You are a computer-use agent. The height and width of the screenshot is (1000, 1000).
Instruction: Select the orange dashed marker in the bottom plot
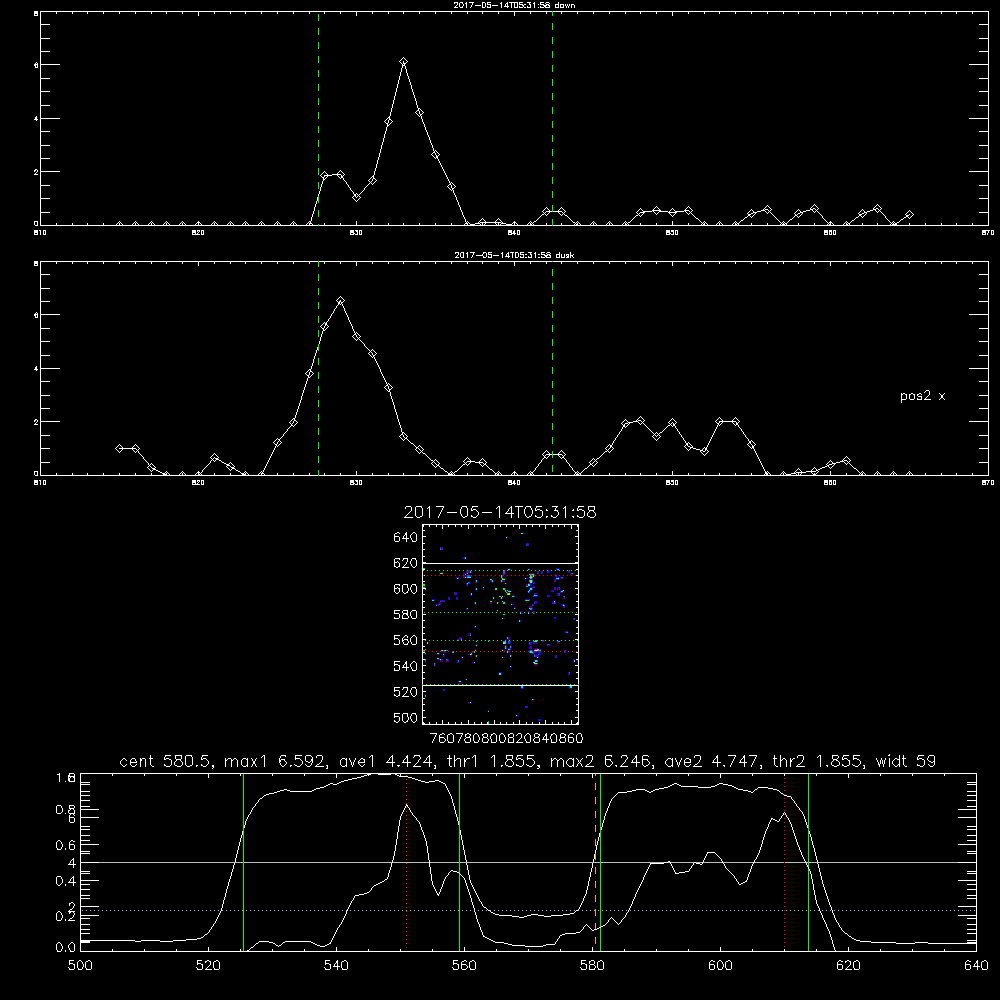coord(596,862)
